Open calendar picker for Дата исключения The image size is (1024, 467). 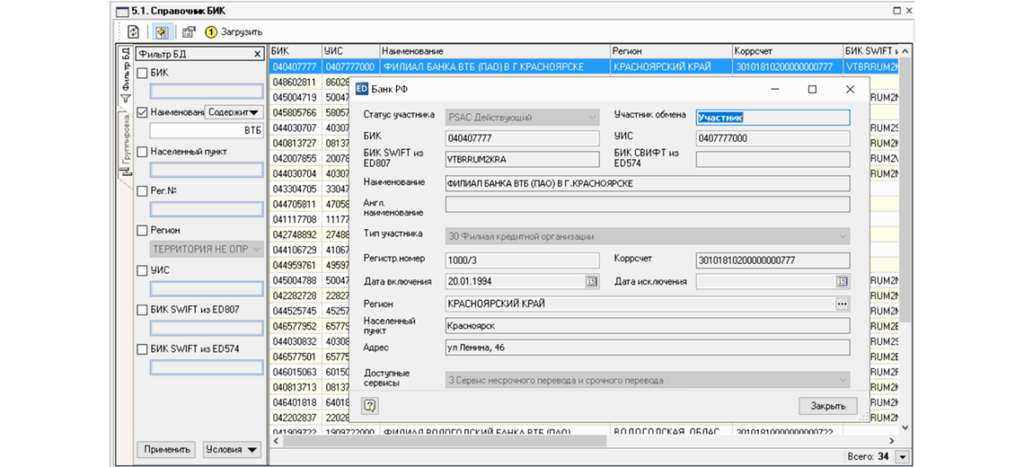pos(842,282)
